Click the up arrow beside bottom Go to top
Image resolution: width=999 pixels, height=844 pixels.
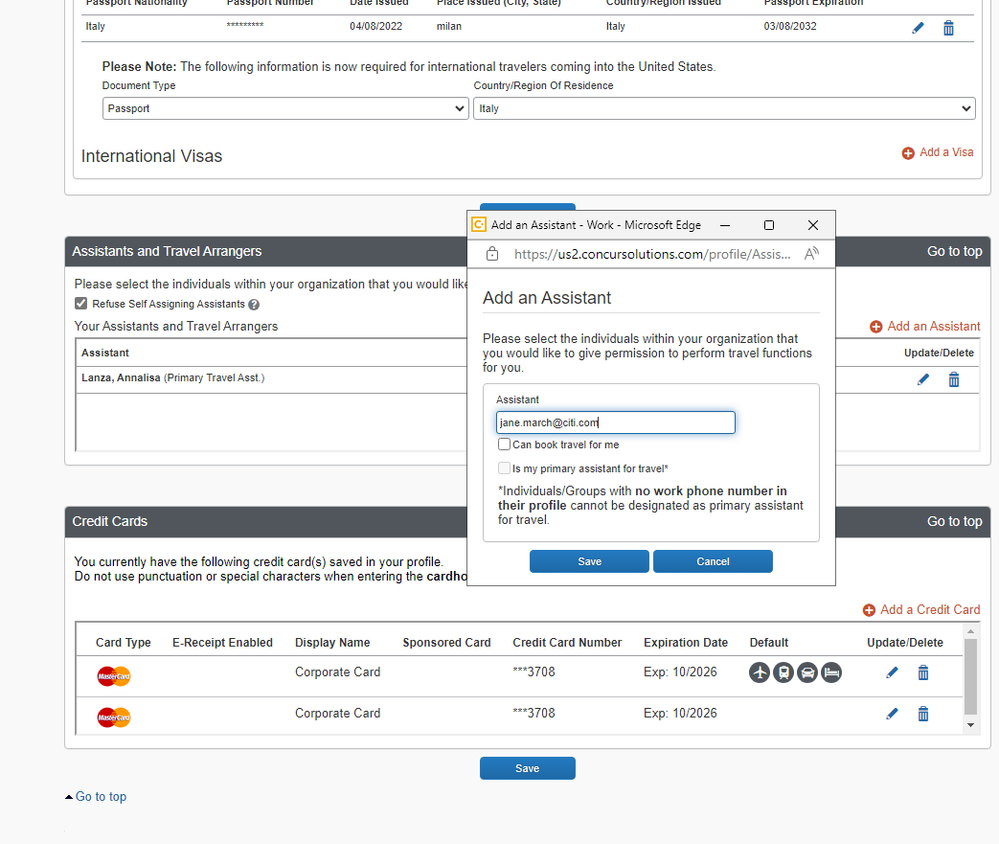[69, 797]
